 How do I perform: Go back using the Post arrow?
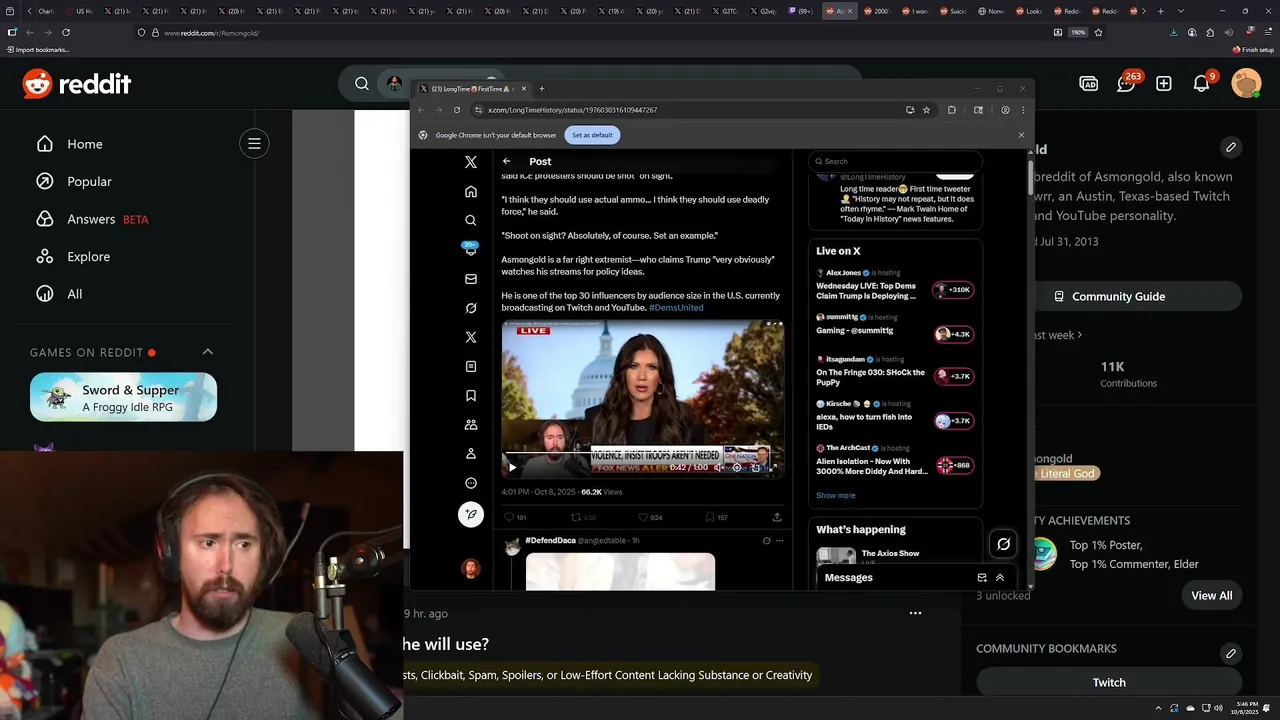506,161
